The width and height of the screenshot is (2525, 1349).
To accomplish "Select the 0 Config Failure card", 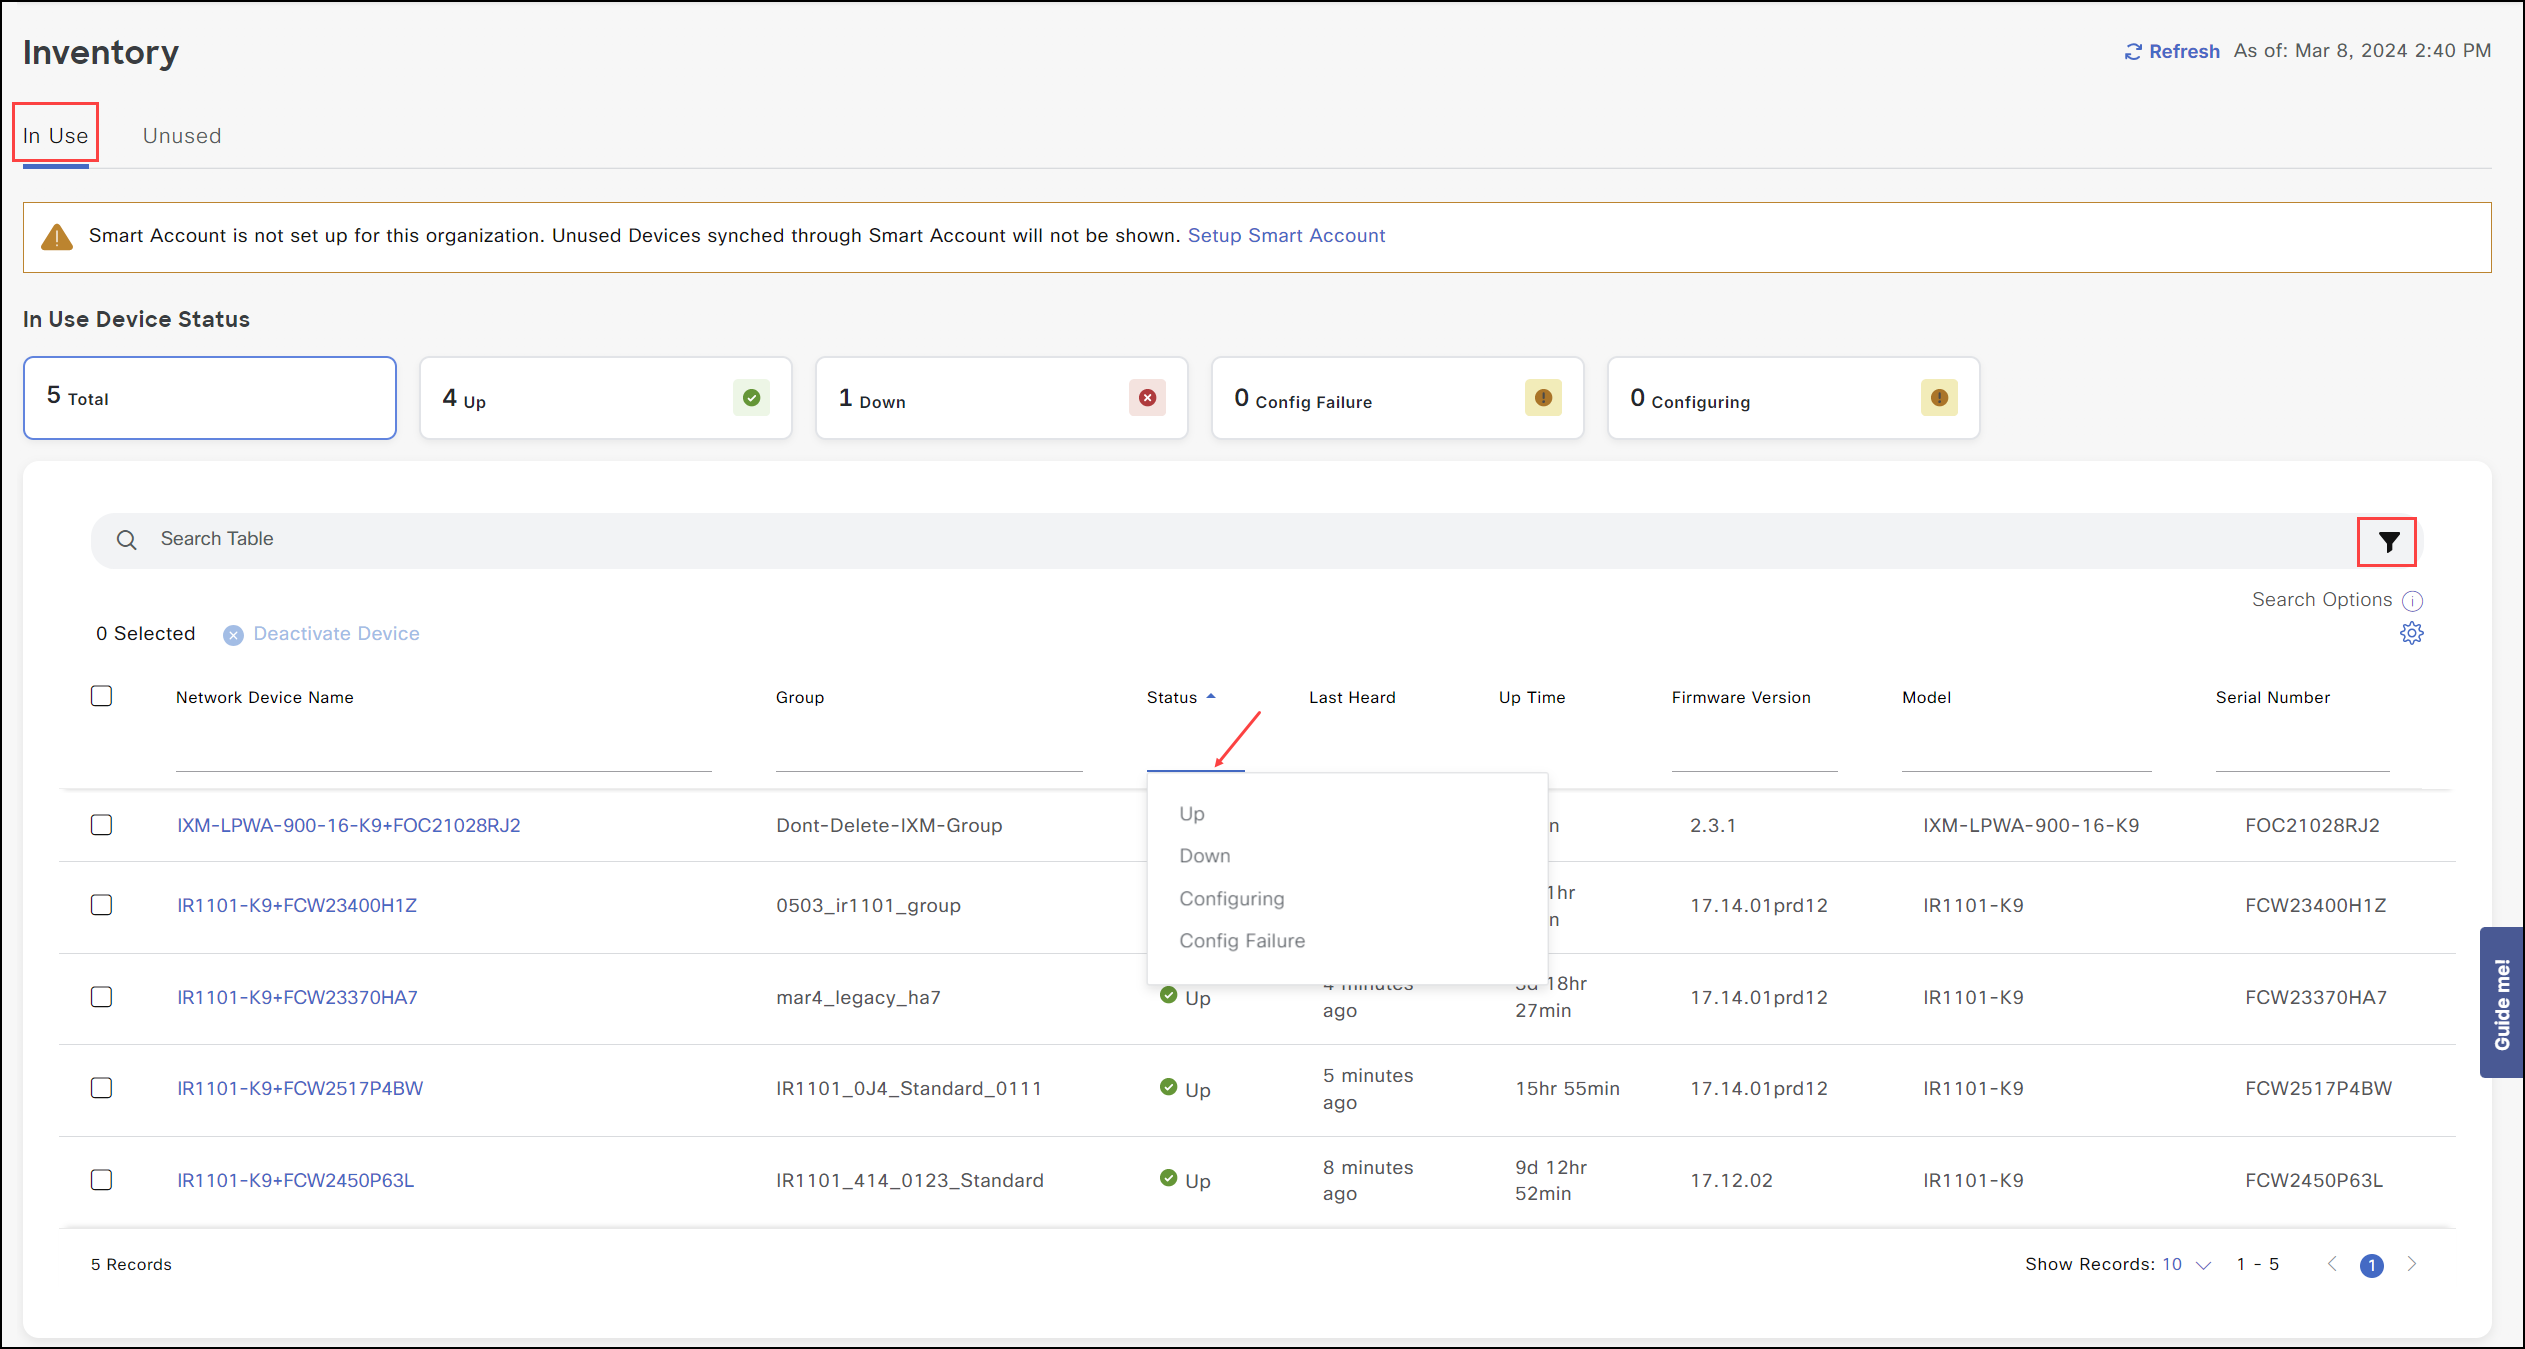I will (x=1398, y=398).
